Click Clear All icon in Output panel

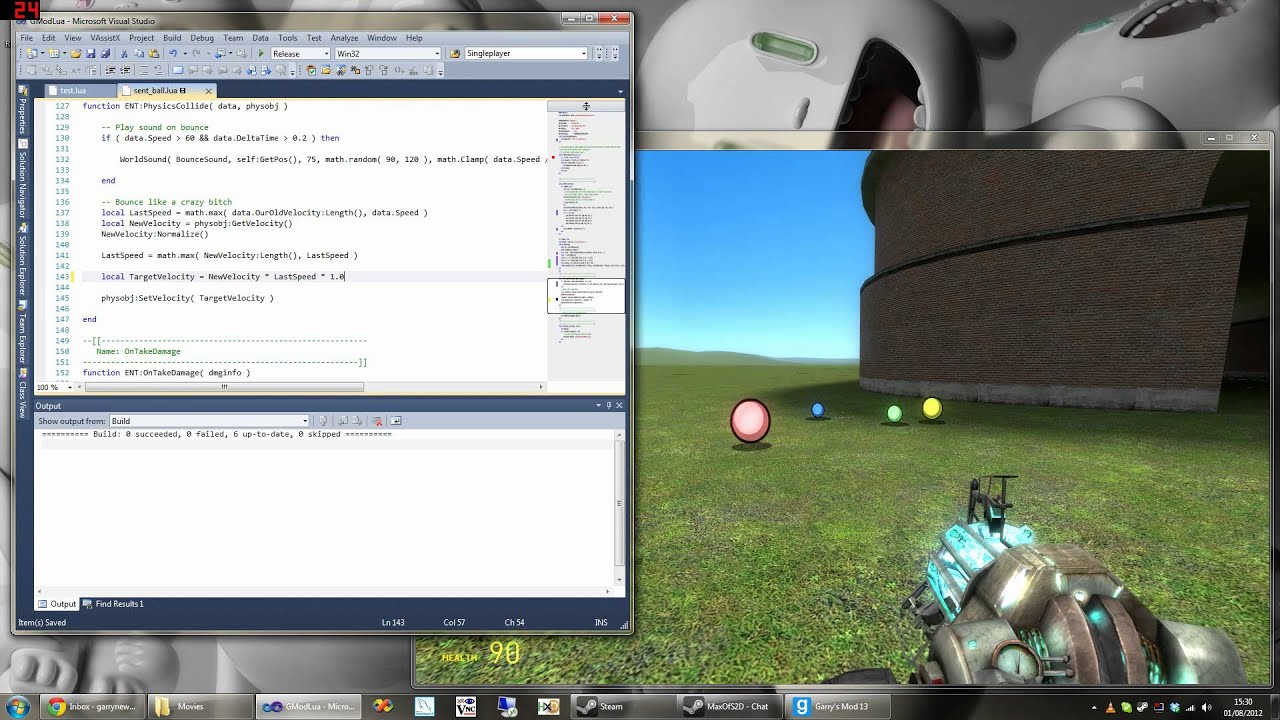(378, 421)
